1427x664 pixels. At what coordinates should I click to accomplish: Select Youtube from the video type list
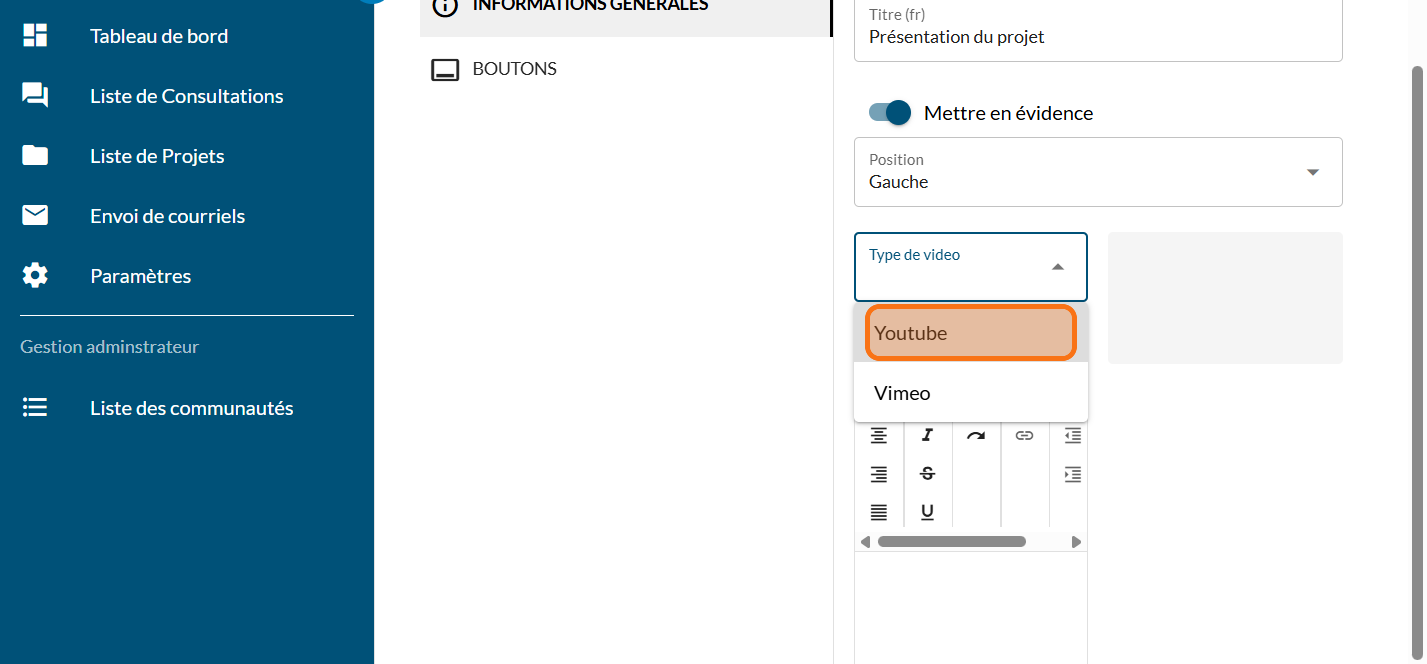pyautogui.click(x=970, y=333)
